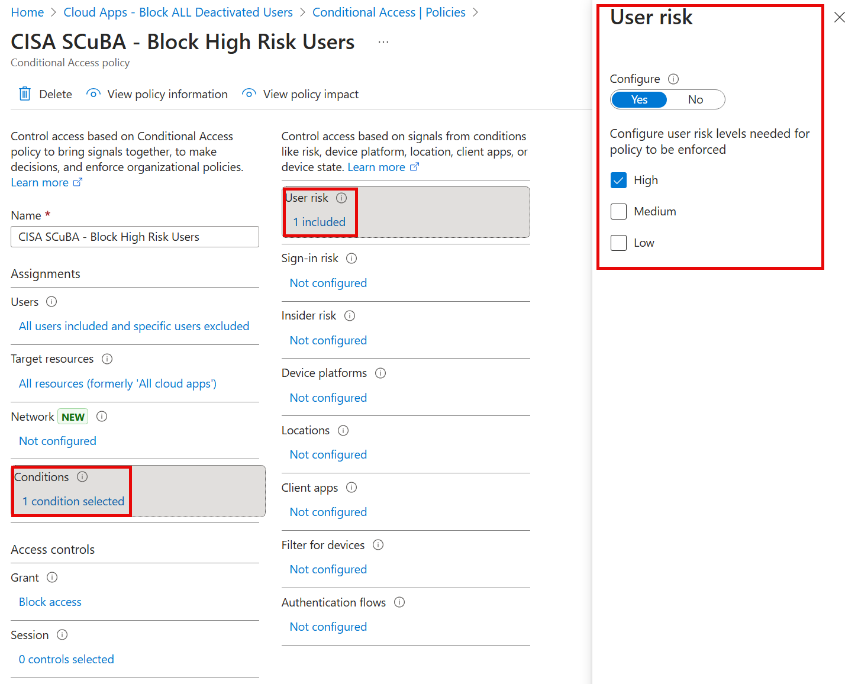Switch the Configure toggle to No
The width and height of the screenshot is (858, 684).
[696, 99]
